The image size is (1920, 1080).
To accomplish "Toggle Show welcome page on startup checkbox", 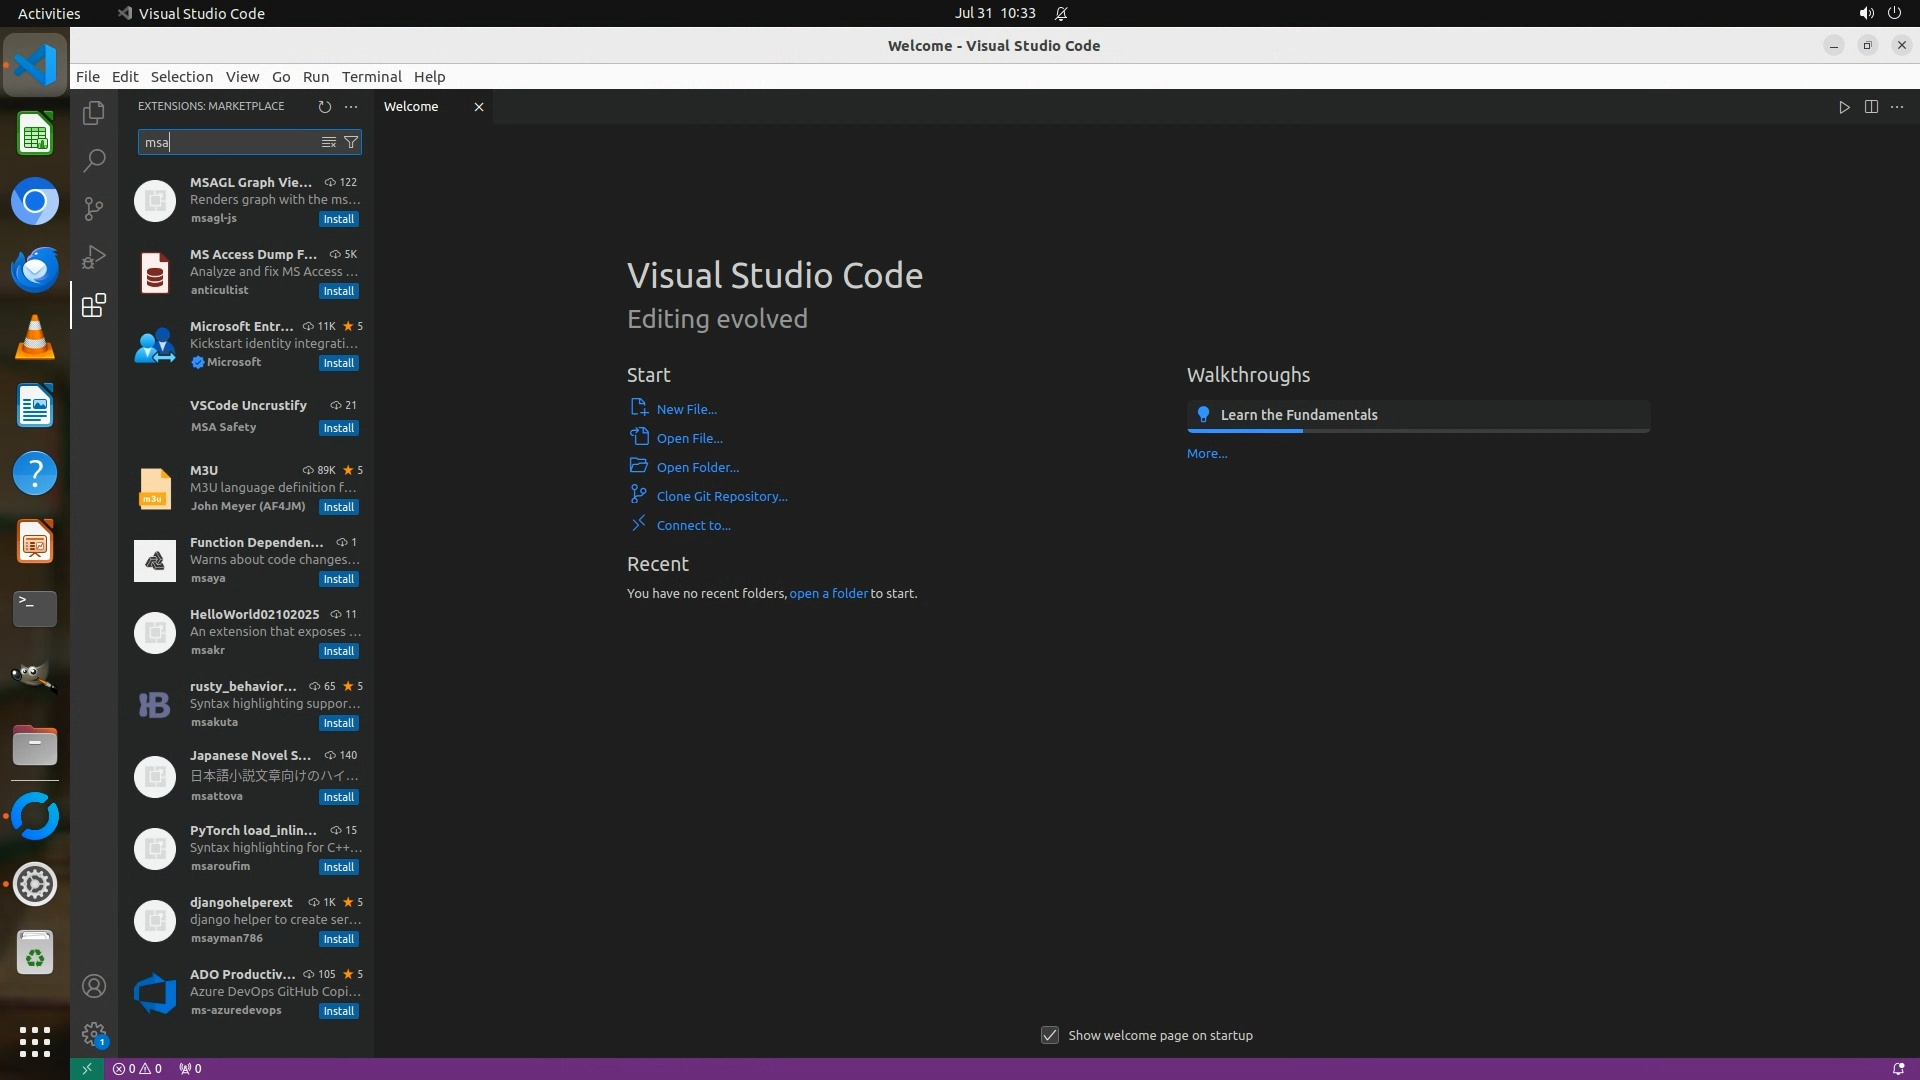I will pyautogui.click(x=1050, y=1035).
